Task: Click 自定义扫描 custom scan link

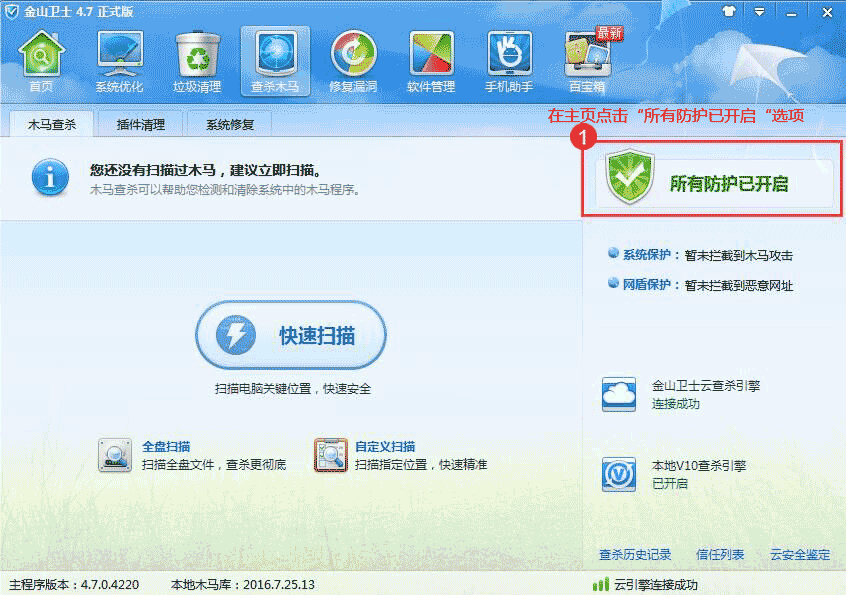Action: 385,447
